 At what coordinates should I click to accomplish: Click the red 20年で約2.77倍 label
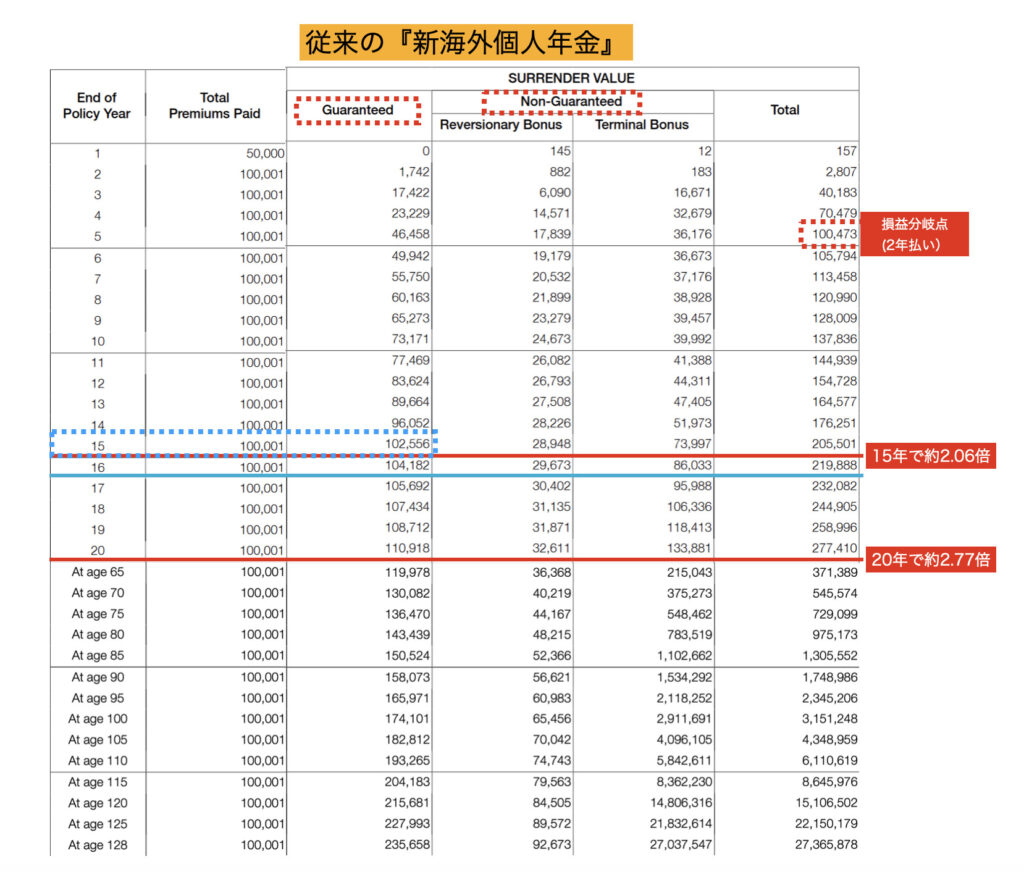pos(929,560)
